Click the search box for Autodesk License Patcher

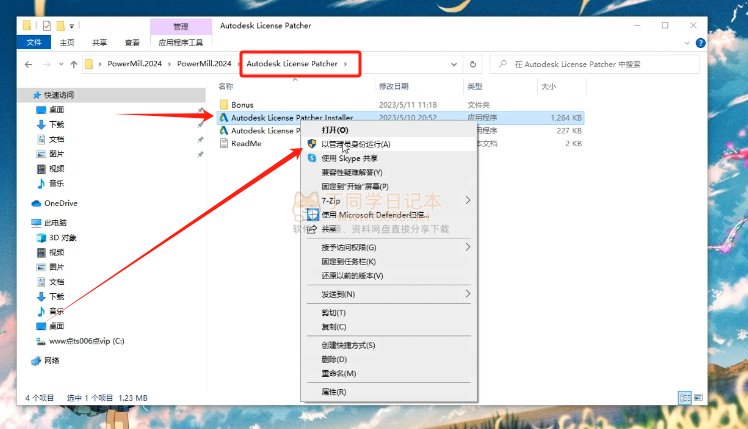(x=595, y=64)
